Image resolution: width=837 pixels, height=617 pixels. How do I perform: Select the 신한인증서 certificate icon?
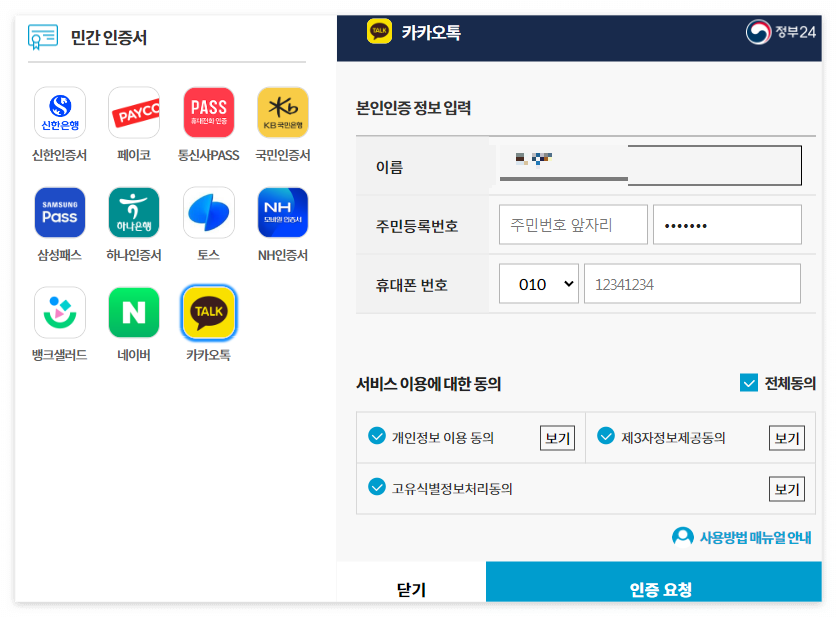coord(60,113)
